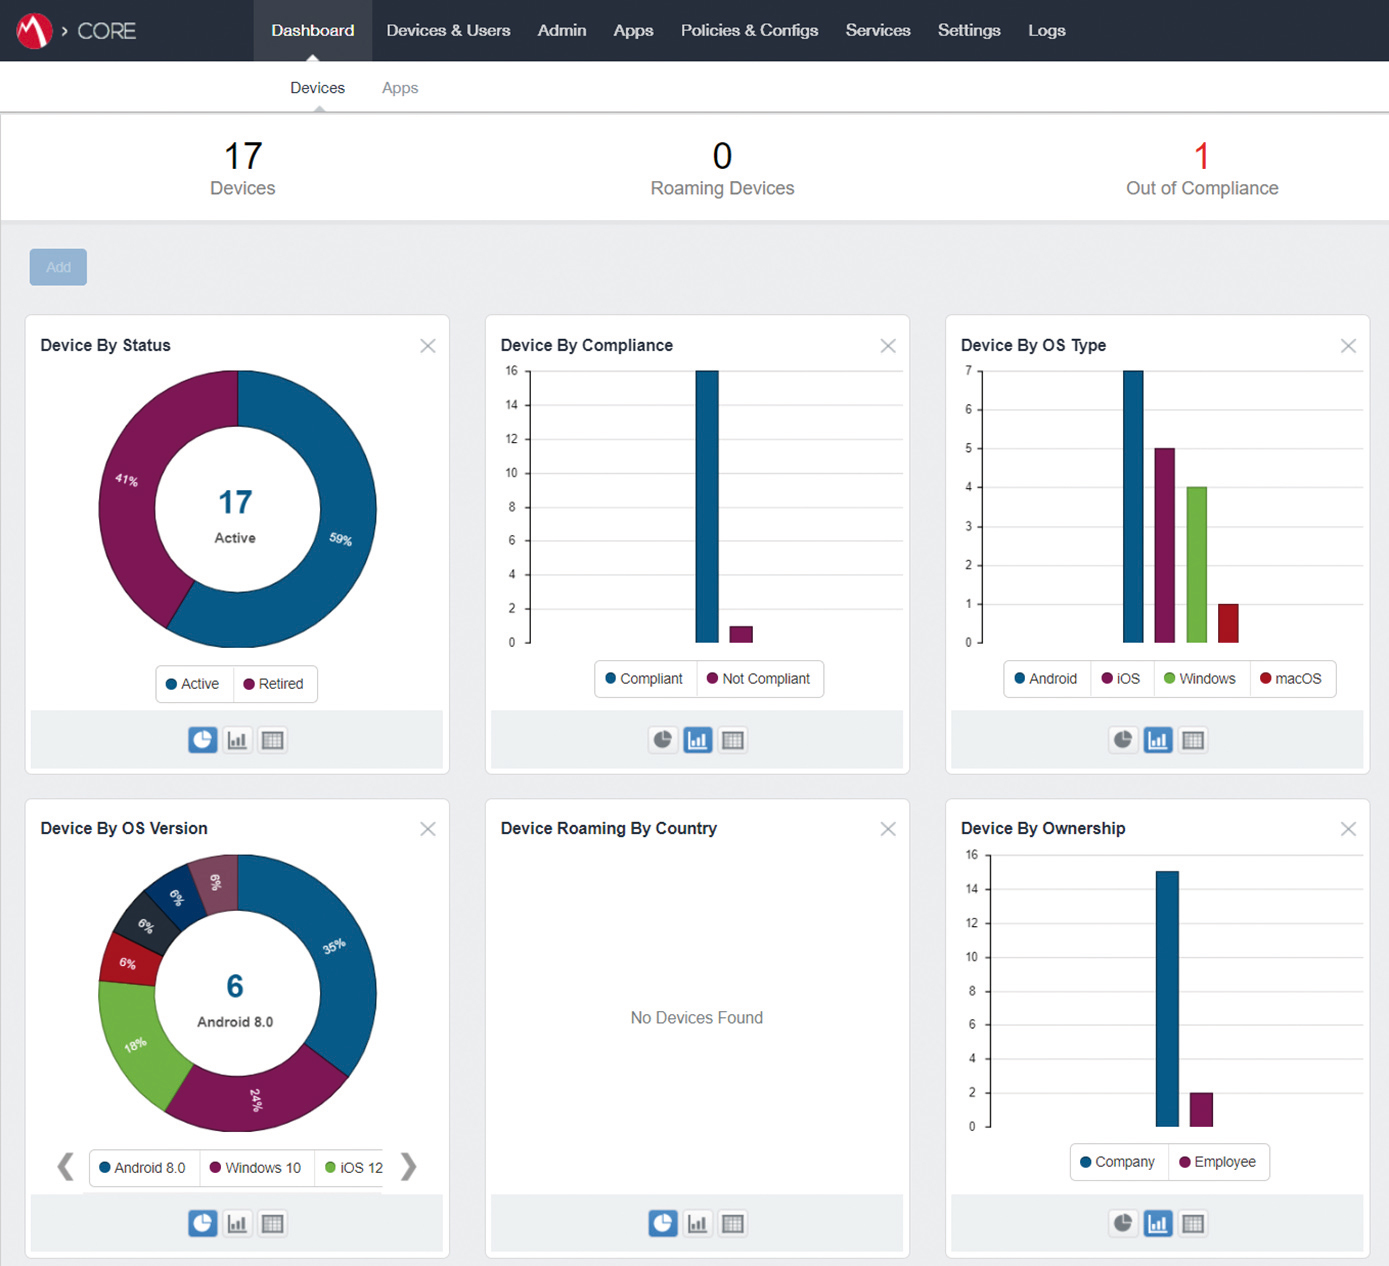Screen dimensions: 1389x1266
Task: Switch Device By Status to bar chart view
Action: click(237, 740)
